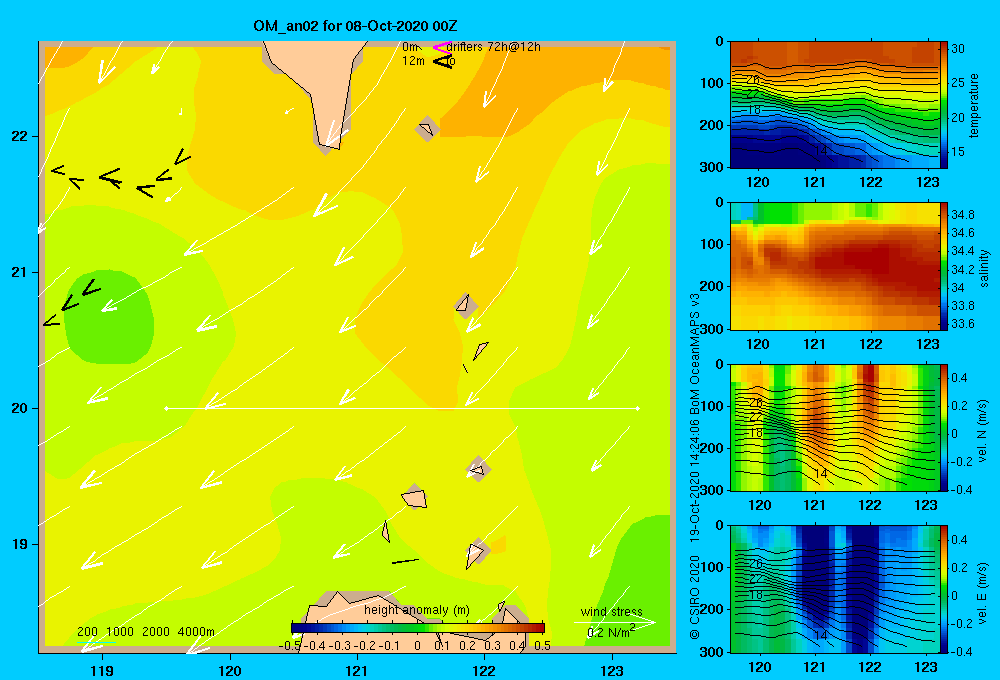Screen dimensions: 1000x680
Task: Click the '34.8' tick on the salinity scale
Action: [x=962, y=214]
